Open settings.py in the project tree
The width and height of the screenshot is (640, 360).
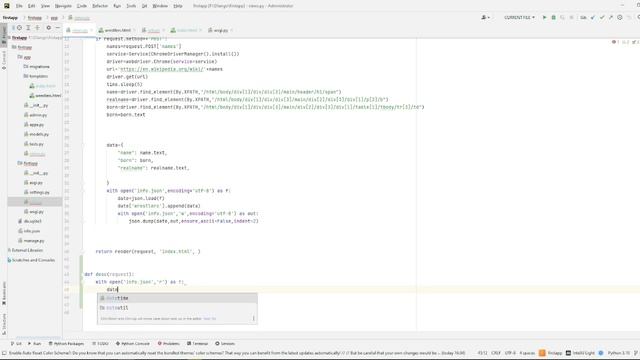pyautogui.click(x=37, y=192)
